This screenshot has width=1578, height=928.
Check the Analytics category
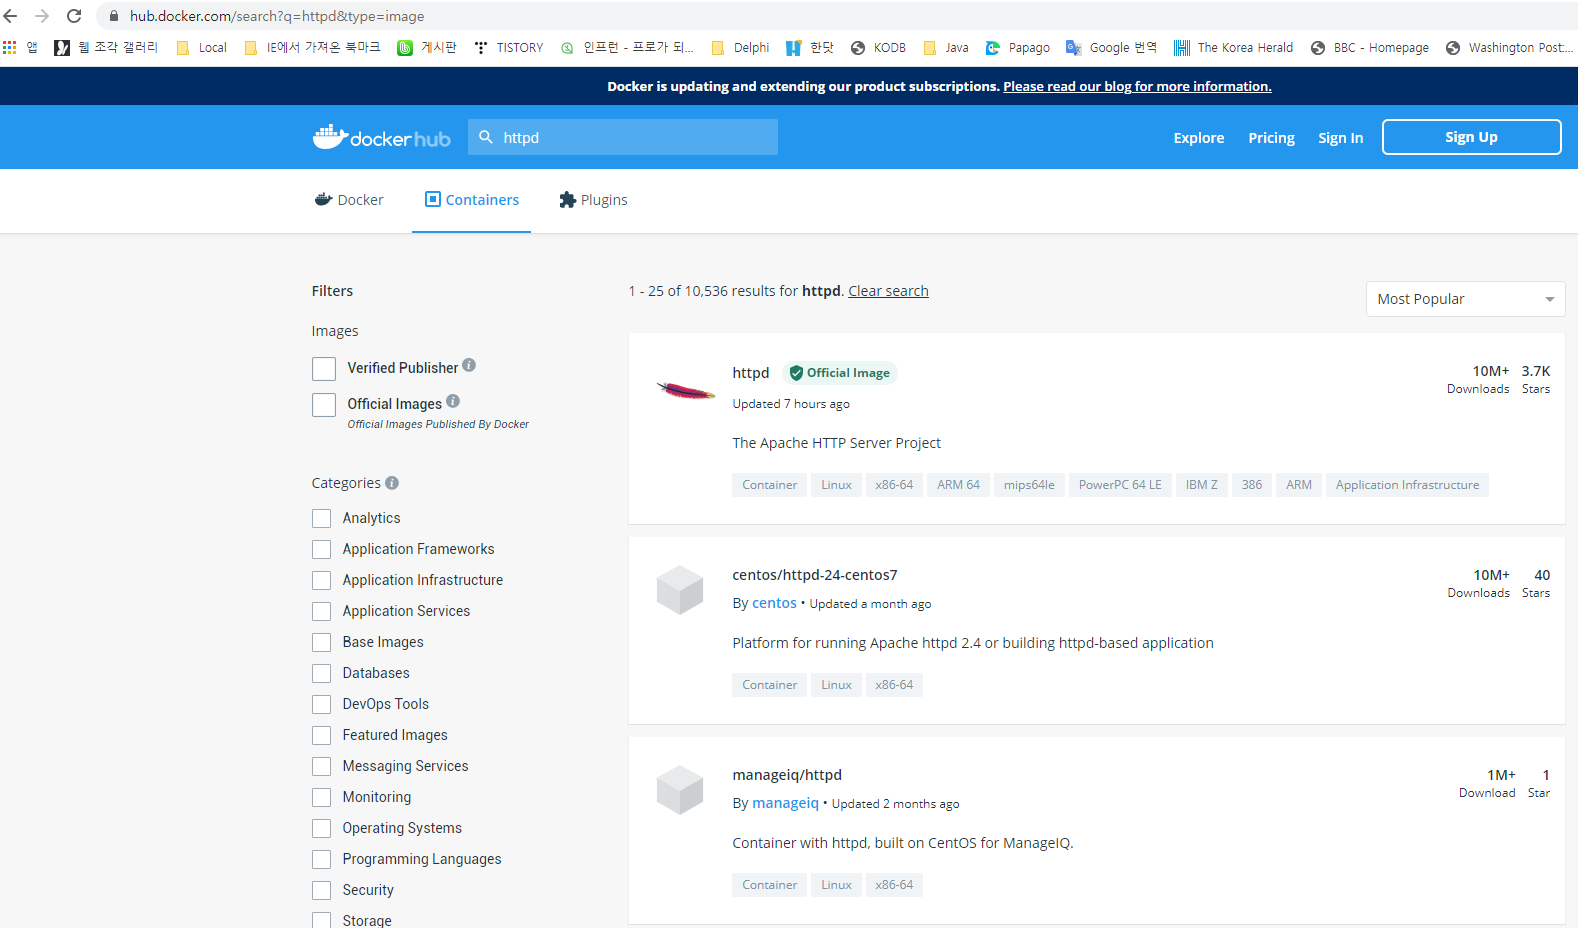[321, 518]
